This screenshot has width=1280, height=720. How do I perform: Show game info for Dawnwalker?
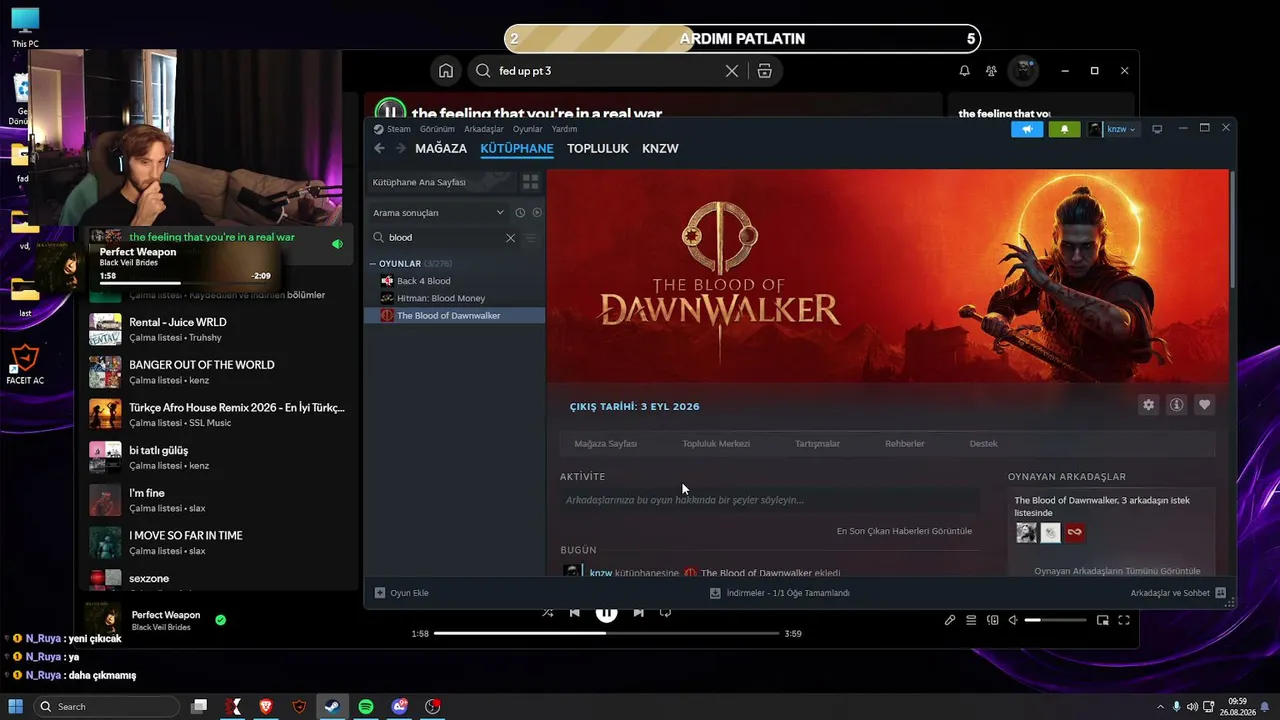pos(1176,405)
